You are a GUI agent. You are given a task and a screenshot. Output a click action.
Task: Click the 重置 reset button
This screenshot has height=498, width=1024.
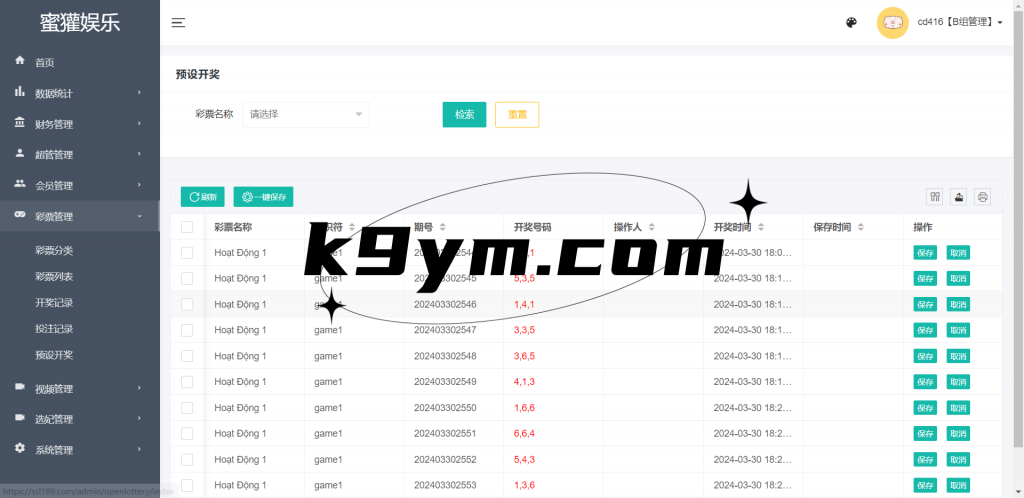click(517, 114)
